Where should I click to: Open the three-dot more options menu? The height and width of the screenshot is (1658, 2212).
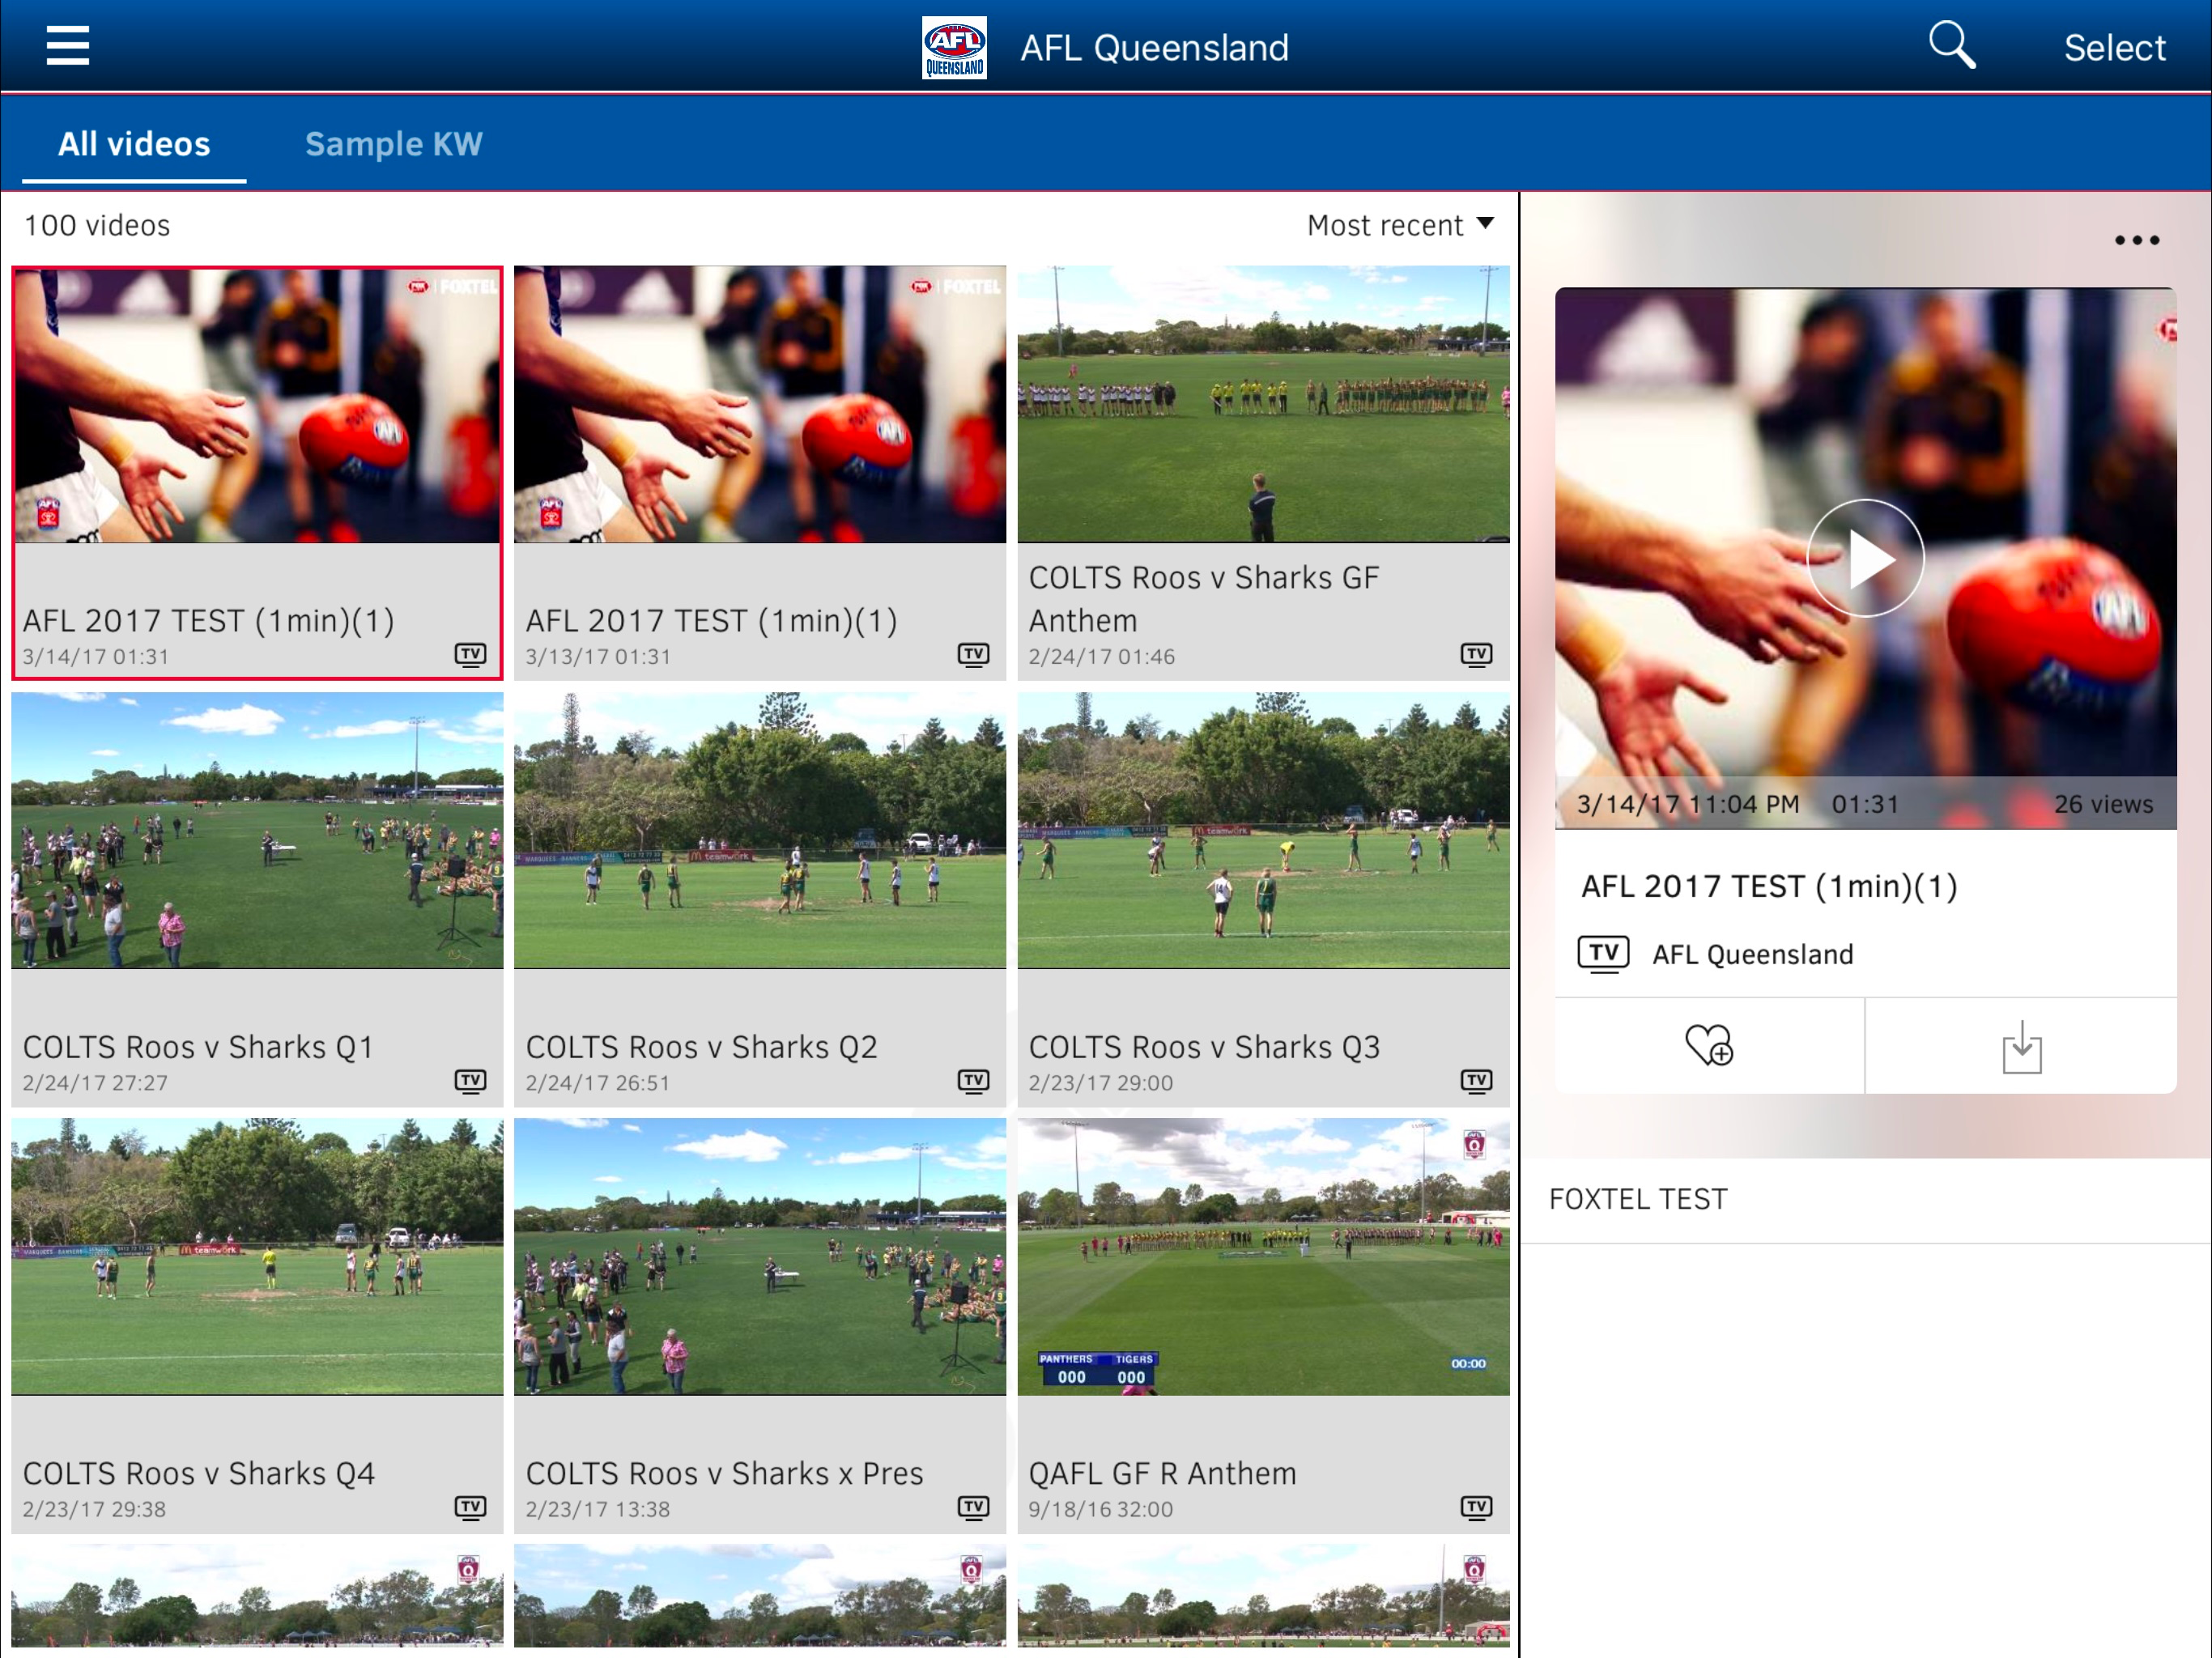pyautogui.click(x=2136, y=240)
